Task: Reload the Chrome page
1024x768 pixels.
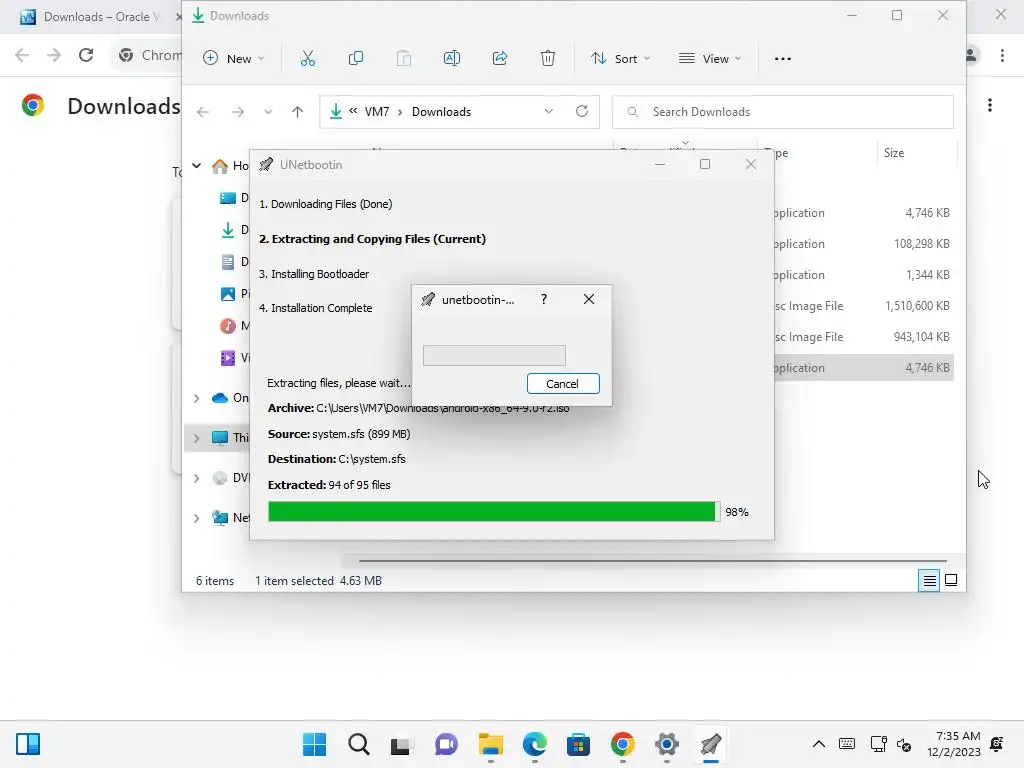Action: [86, 55]
